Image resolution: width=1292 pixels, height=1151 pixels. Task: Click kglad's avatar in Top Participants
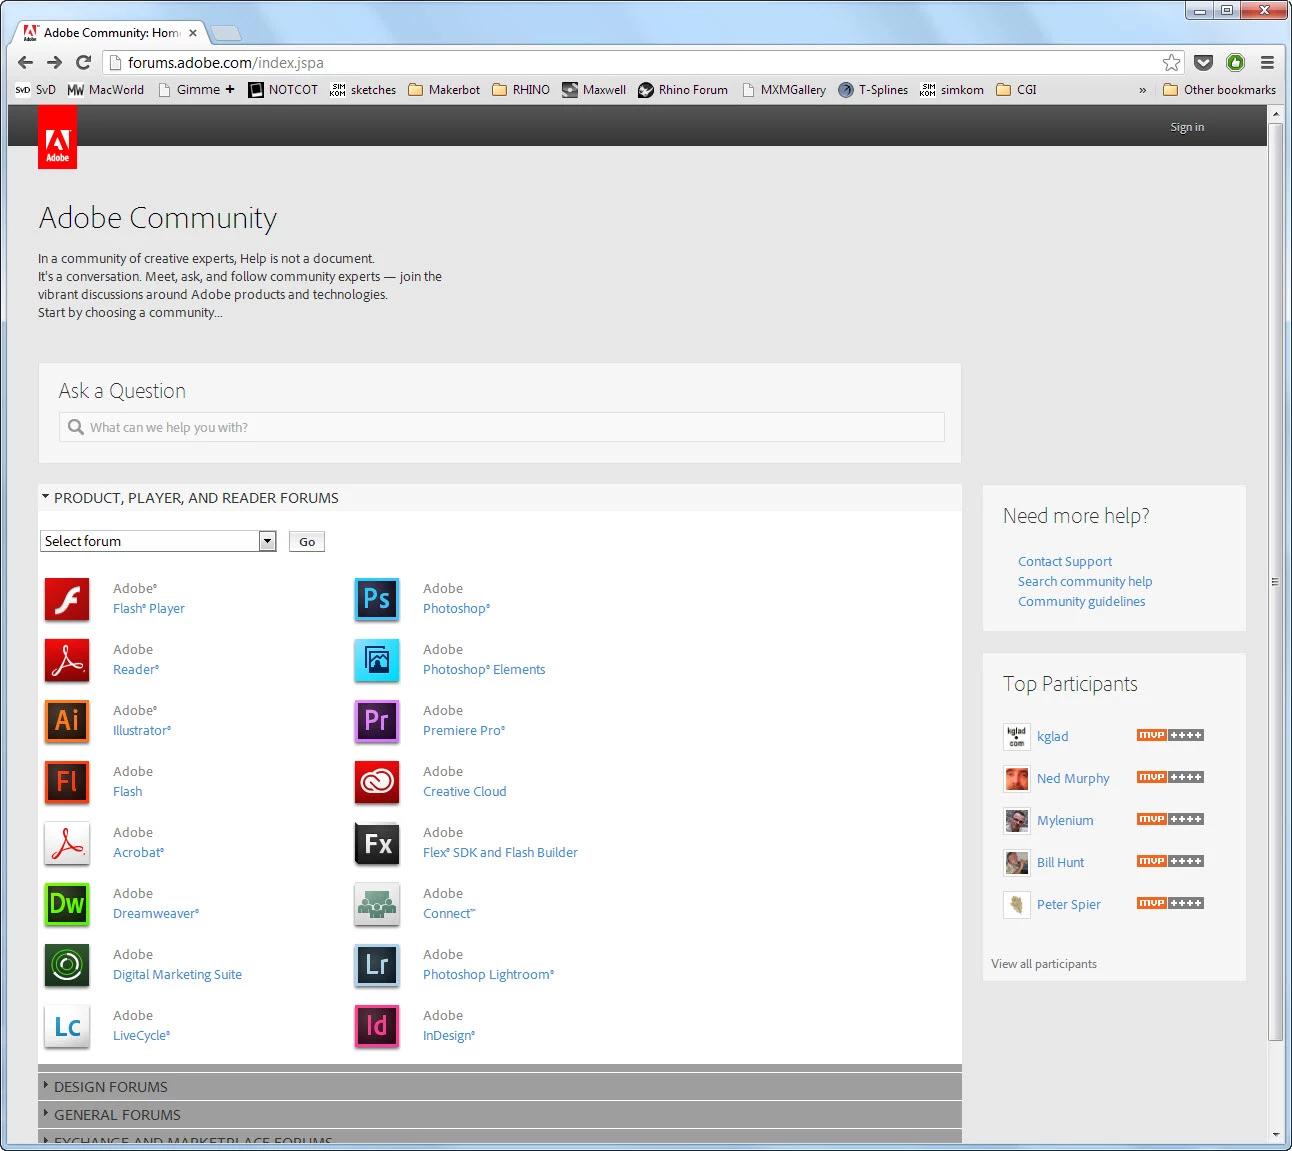1016,736
